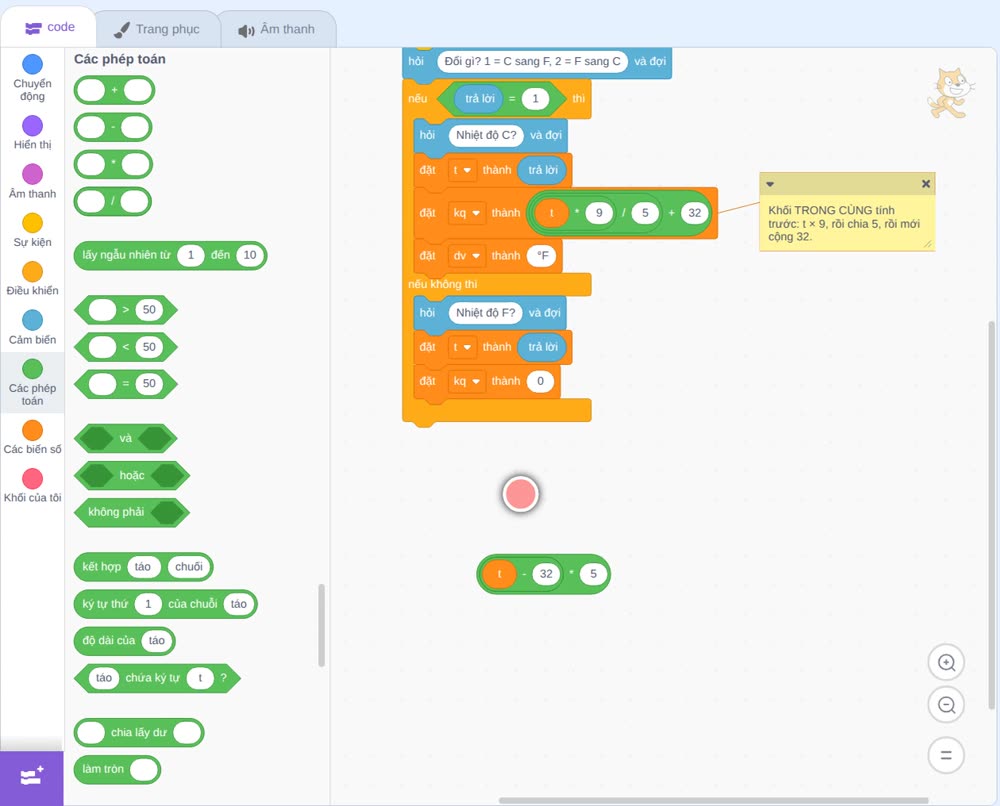Click the Scratch cat sprite watermark
1000x806 pixels.
(x=950, y=94)
